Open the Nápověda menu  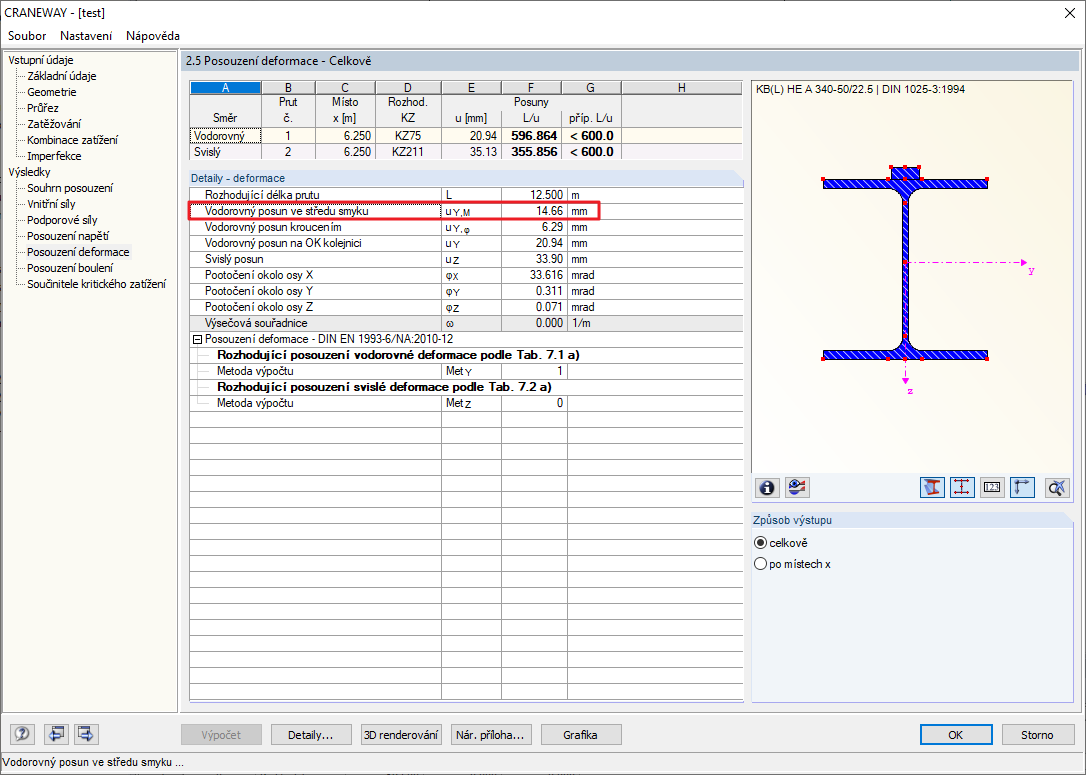coord(153,35)
